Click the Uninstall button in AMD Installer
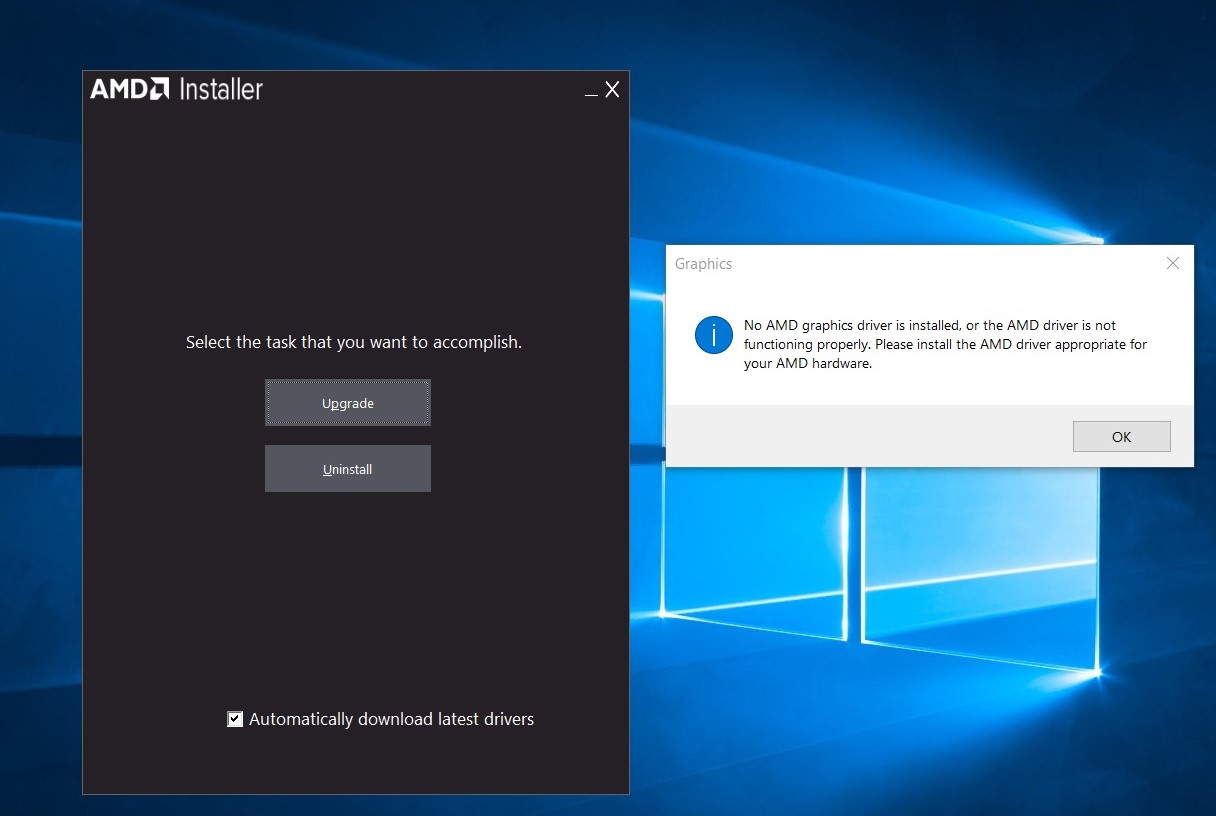Screen dimensions: 1216x816 tap(348, 469)
